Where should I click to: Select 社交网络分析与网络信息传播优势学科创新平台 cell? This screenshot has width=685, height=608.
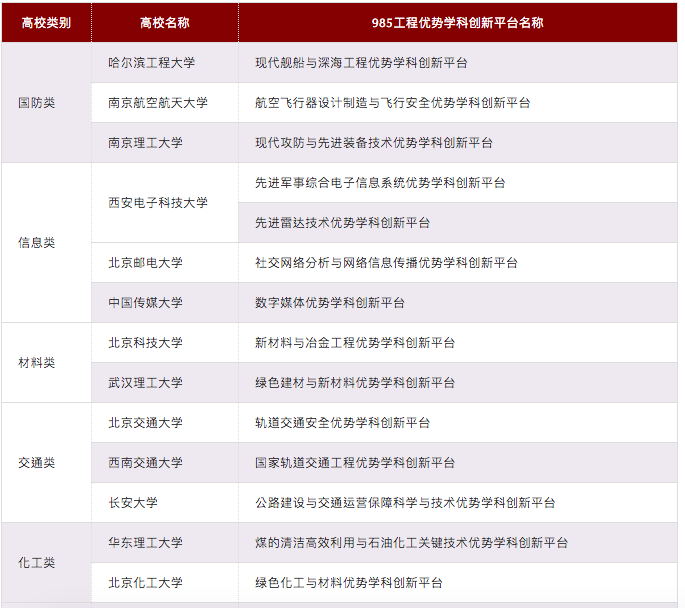click(458, 263)
